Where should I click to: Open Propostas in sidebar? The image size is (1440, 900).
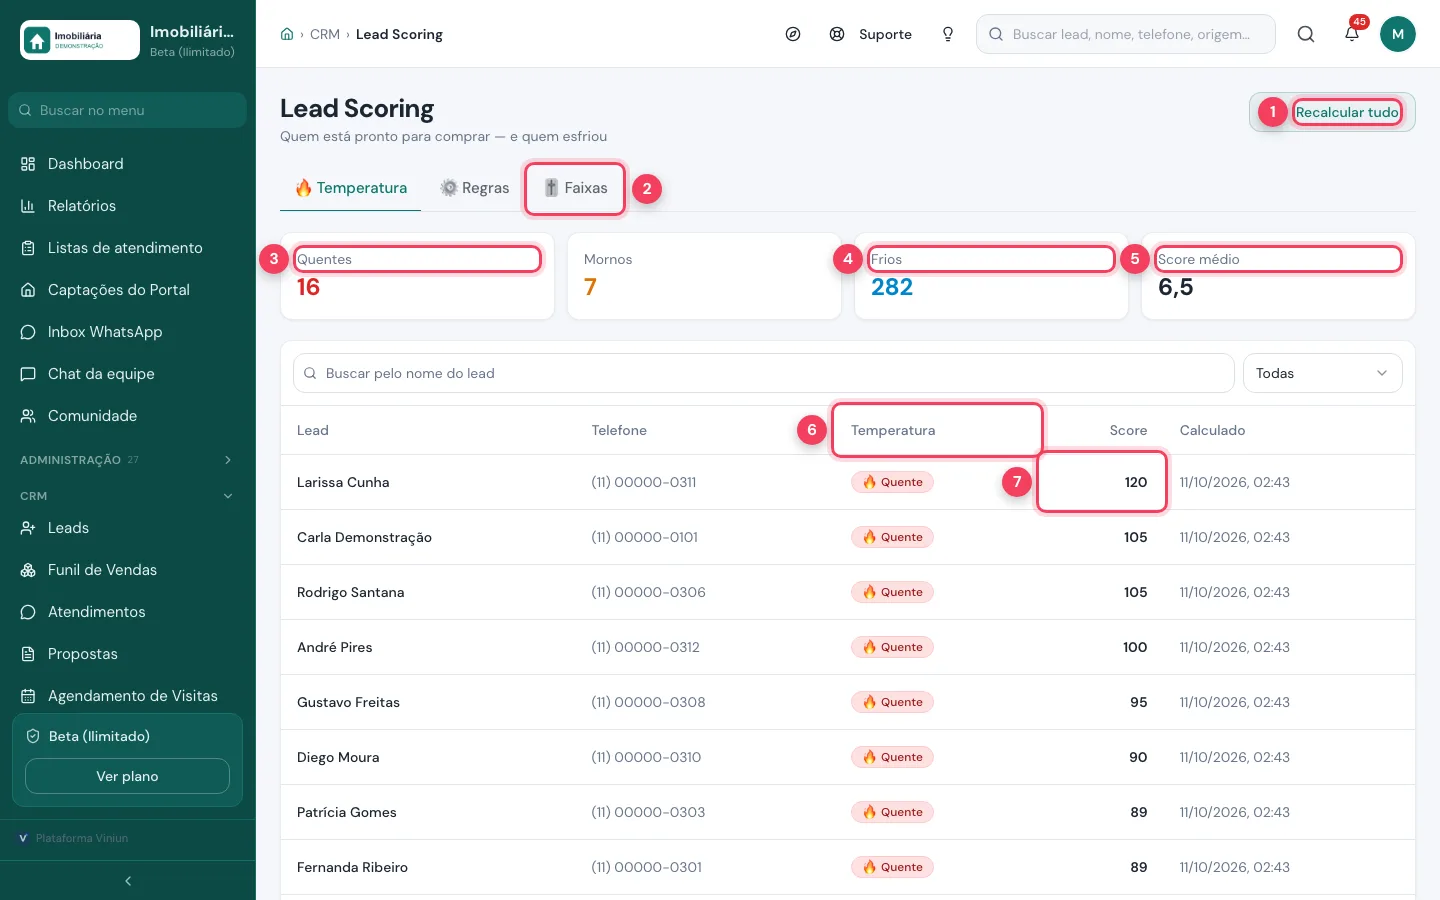pos(128,654)
